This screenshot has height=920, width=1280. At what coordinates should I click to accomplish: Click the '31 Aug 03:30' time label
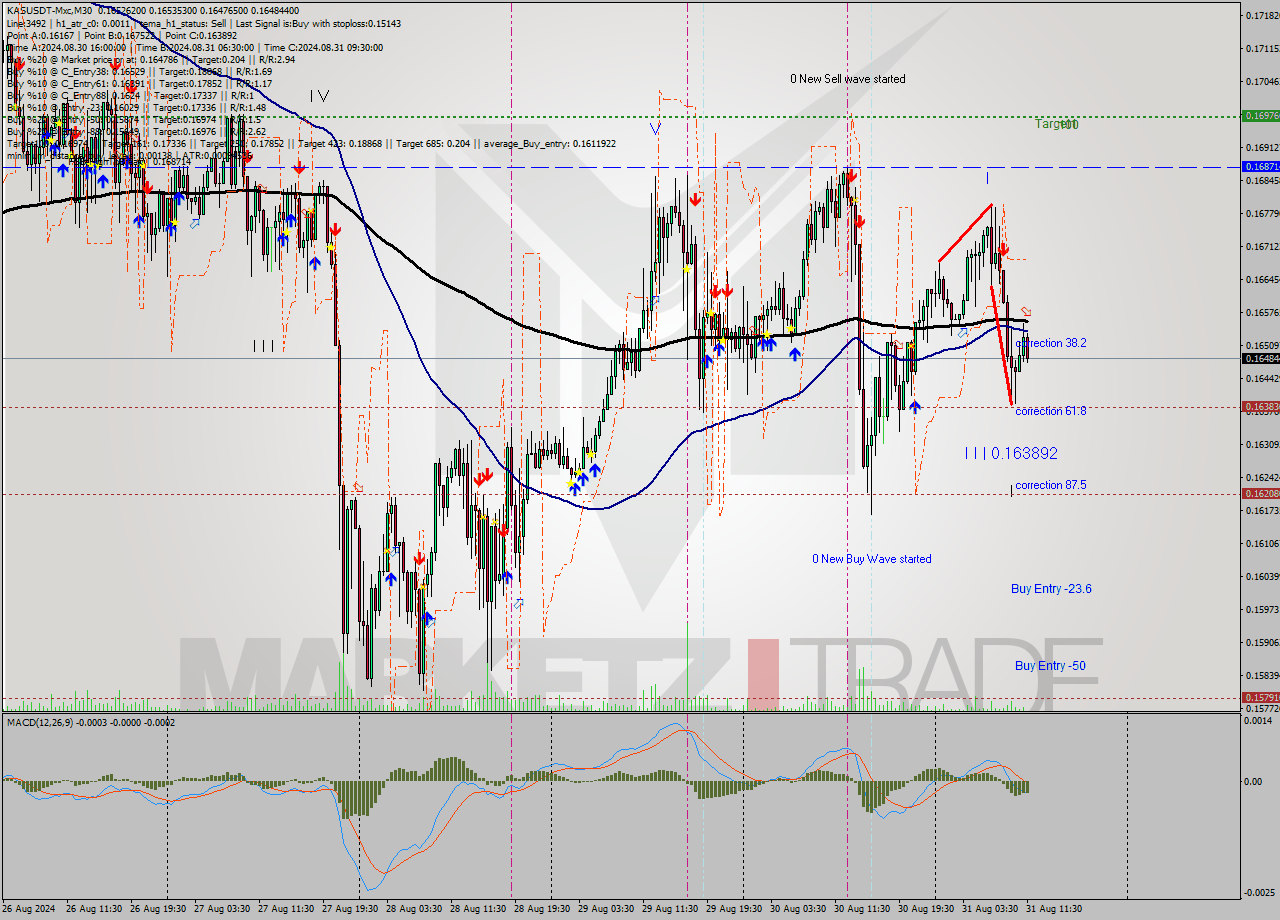990,909
